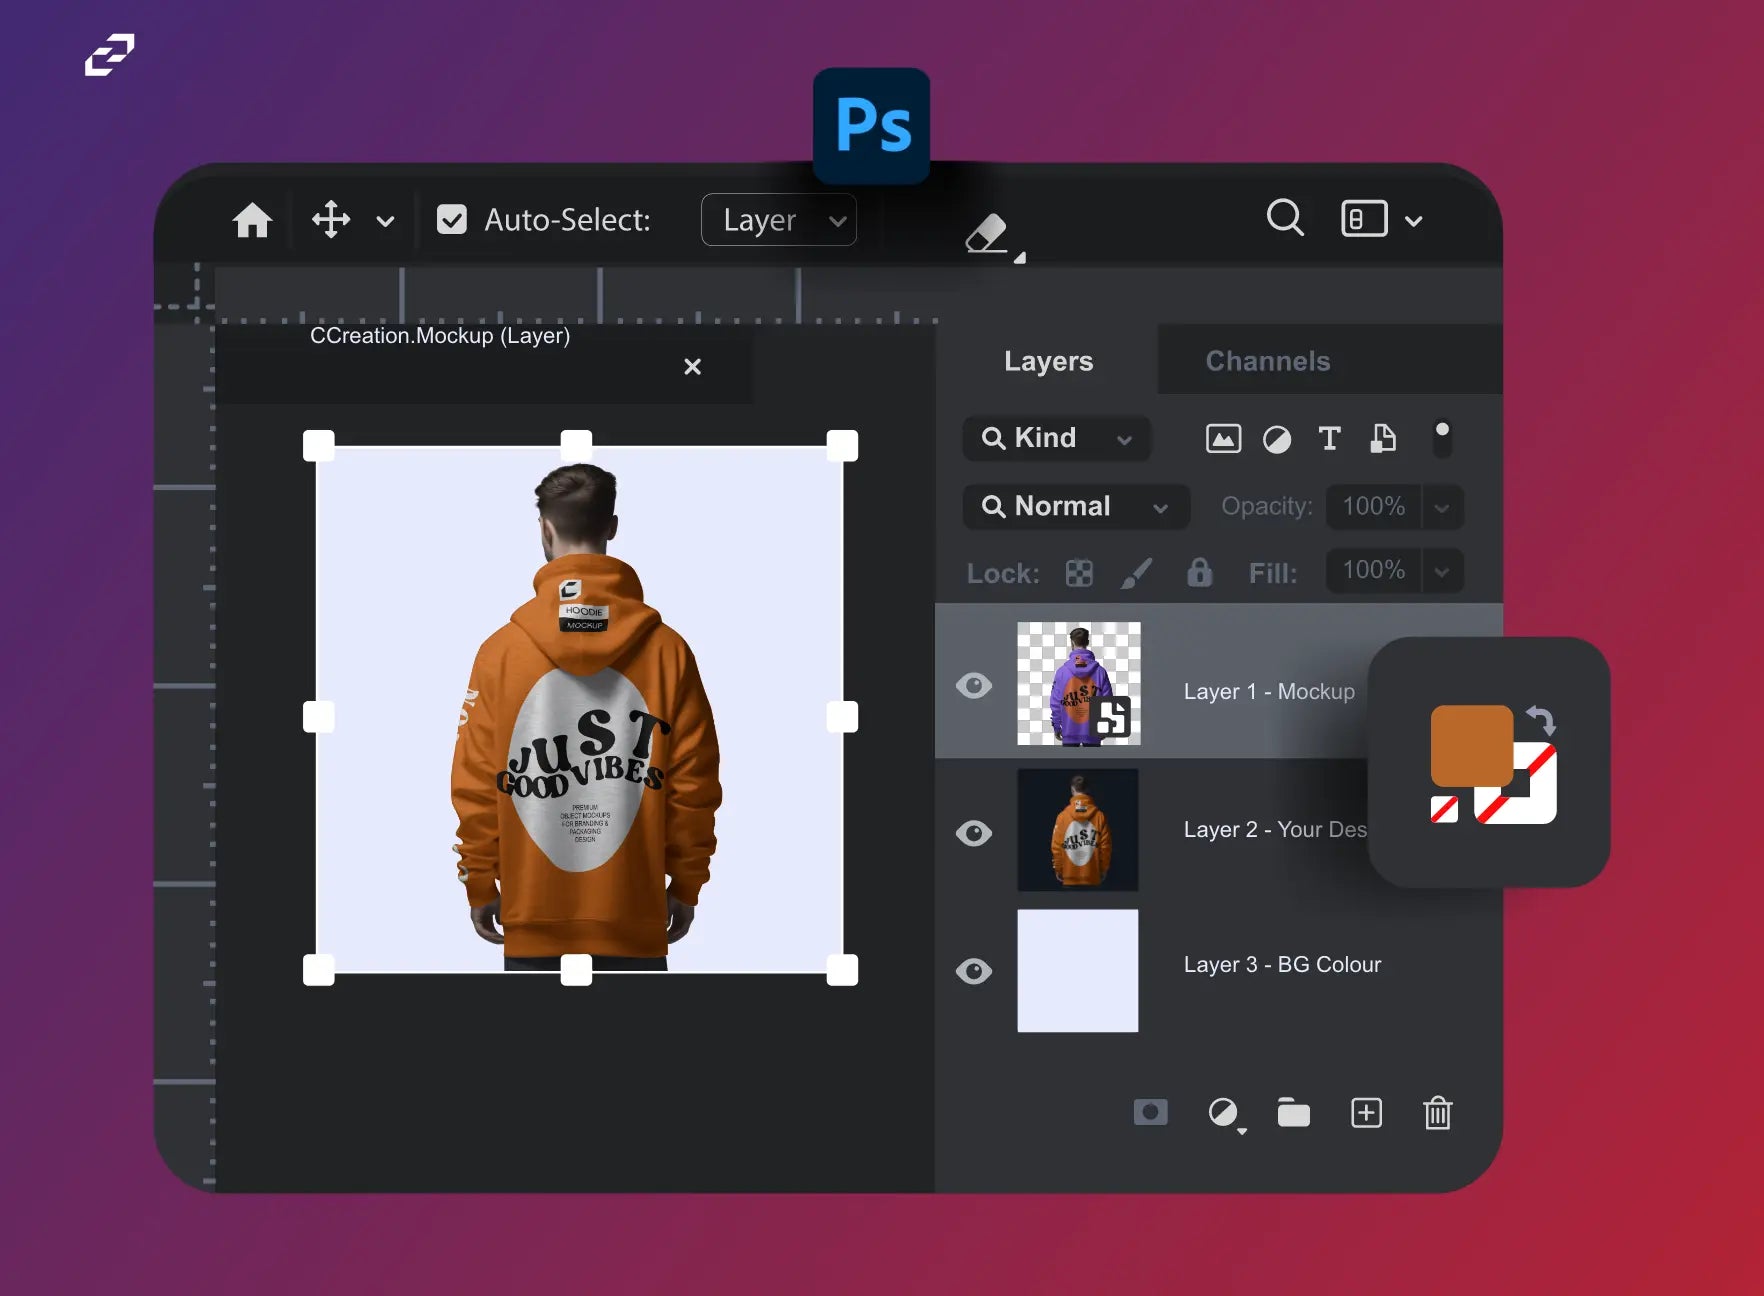Toggle visibility of Layer 3 - BG Colour

(x=974, y=971)
